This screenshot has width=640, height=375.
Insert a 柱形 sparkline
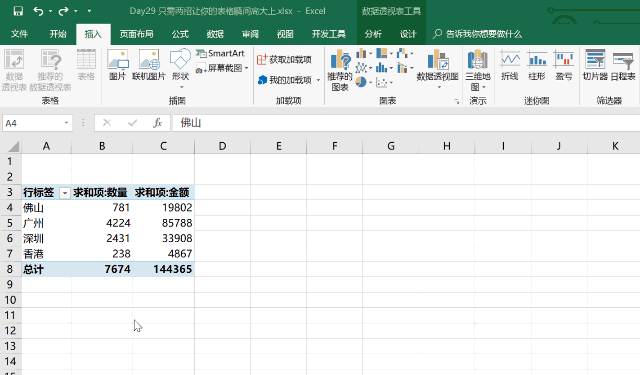pos(537,64)
